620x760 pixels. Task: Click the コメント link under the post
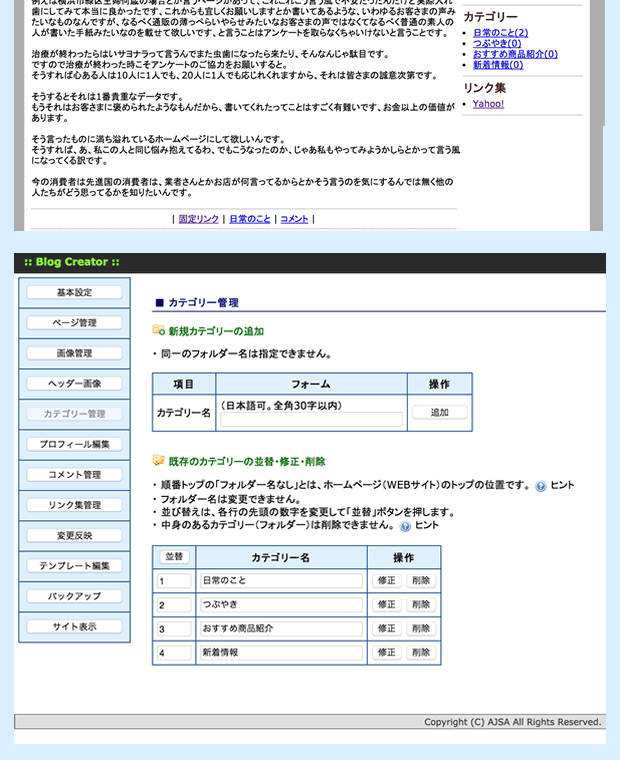294,219
